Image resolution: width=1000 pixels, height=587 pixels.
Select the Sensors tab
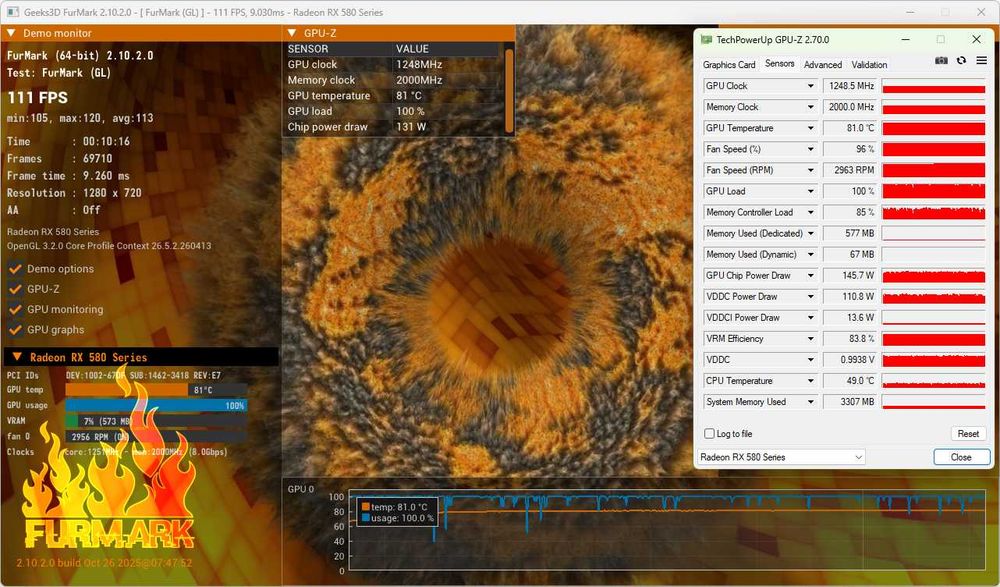(x=779, y=64)
